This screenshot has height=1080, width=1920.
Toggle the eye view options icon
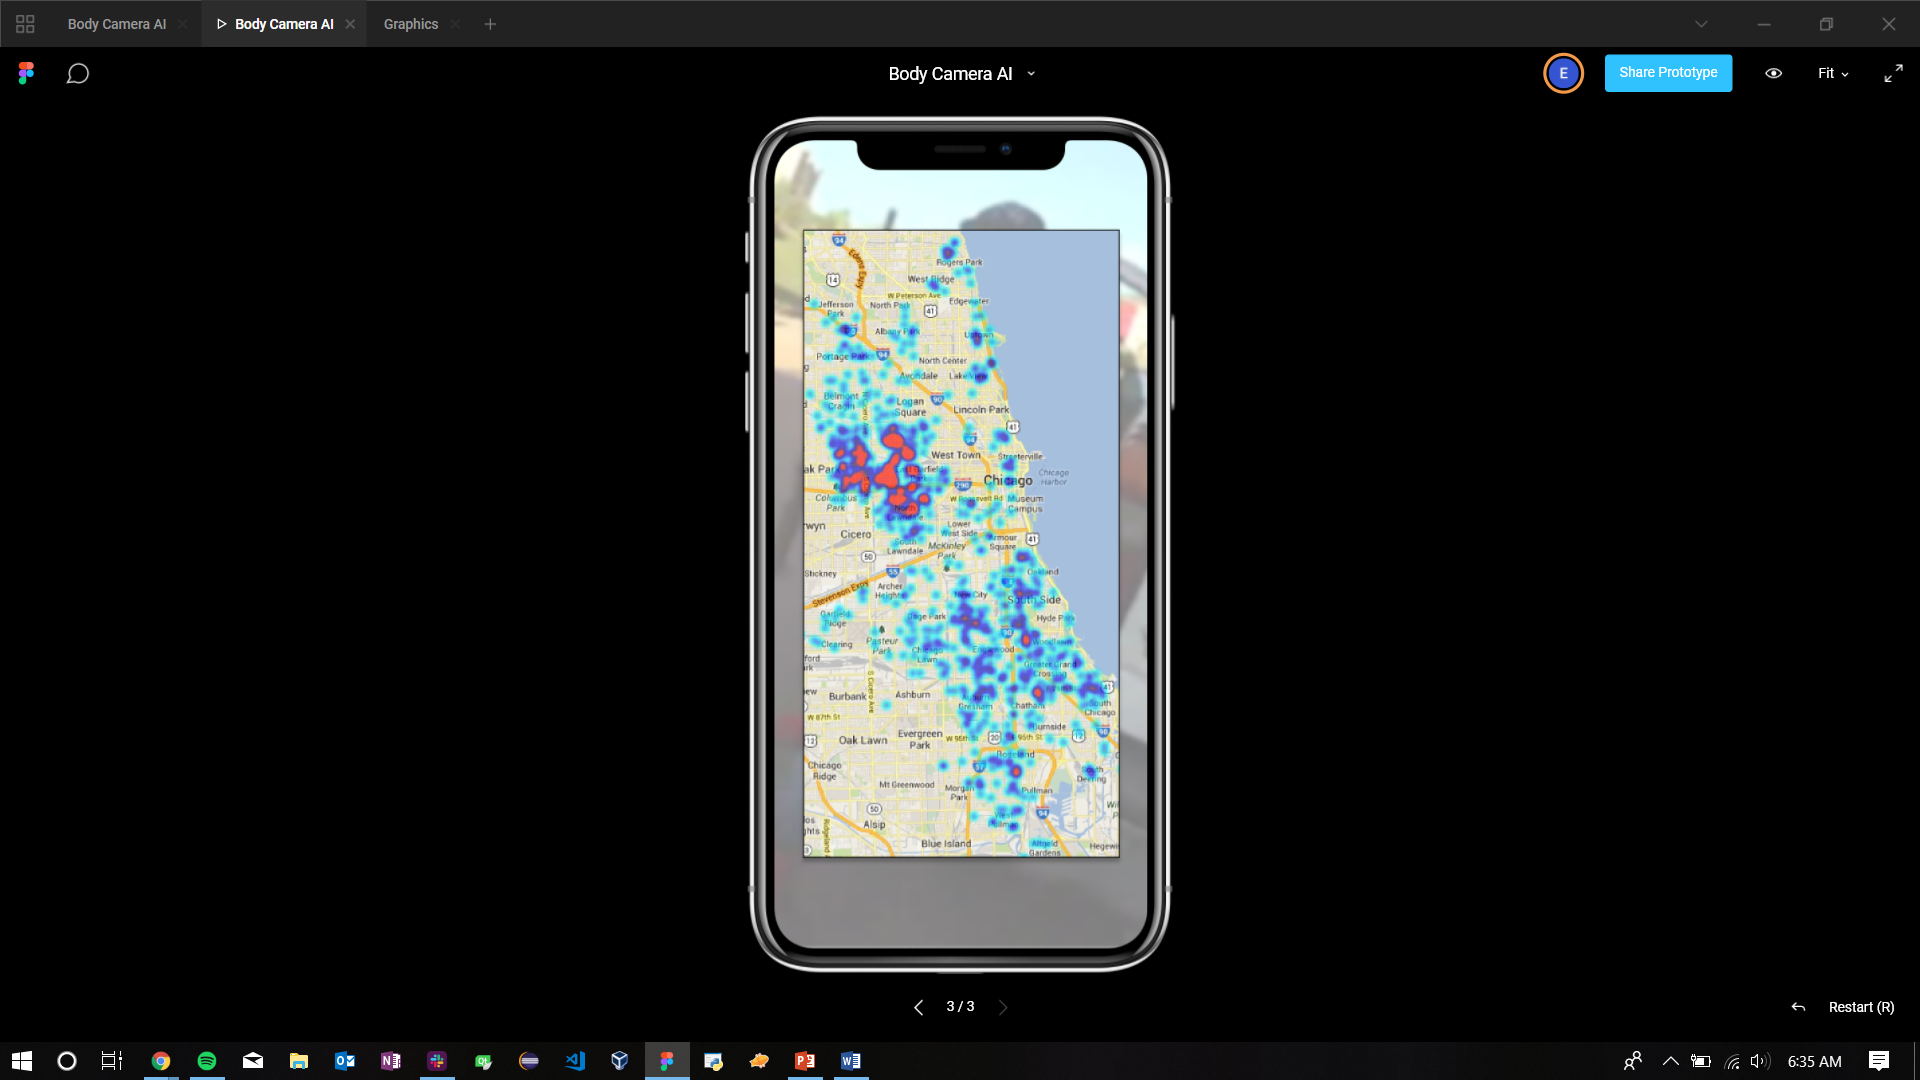1773,74
